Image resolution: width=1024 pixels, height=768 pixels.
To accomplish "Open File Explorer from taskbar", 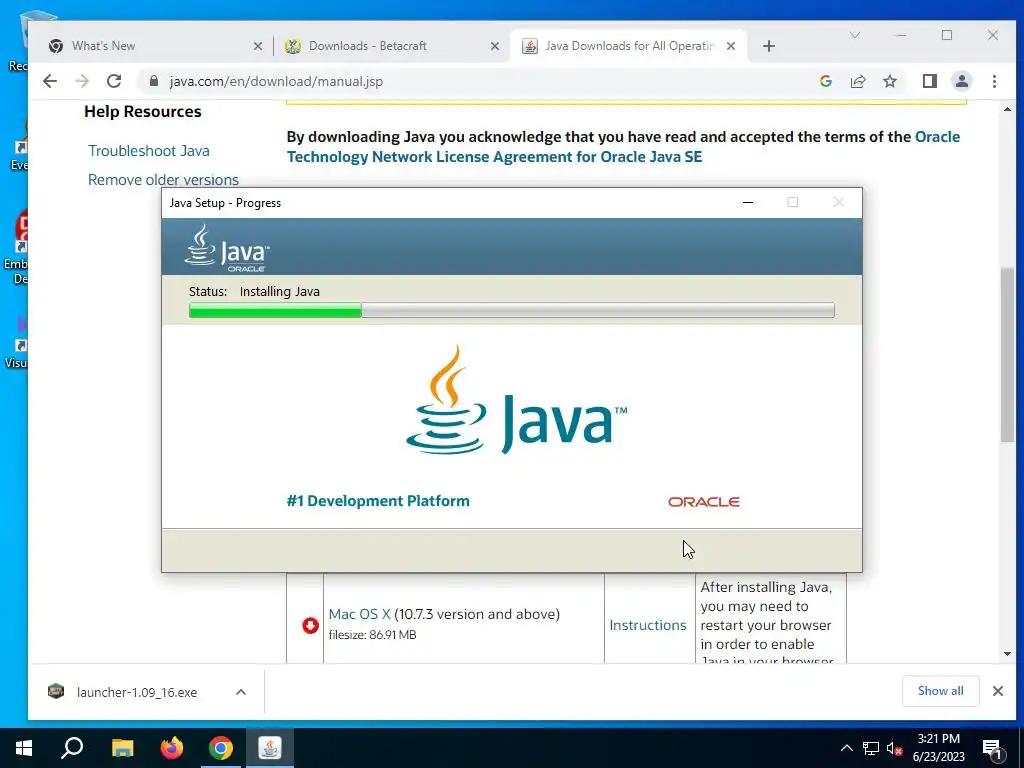I will [122, 748].
